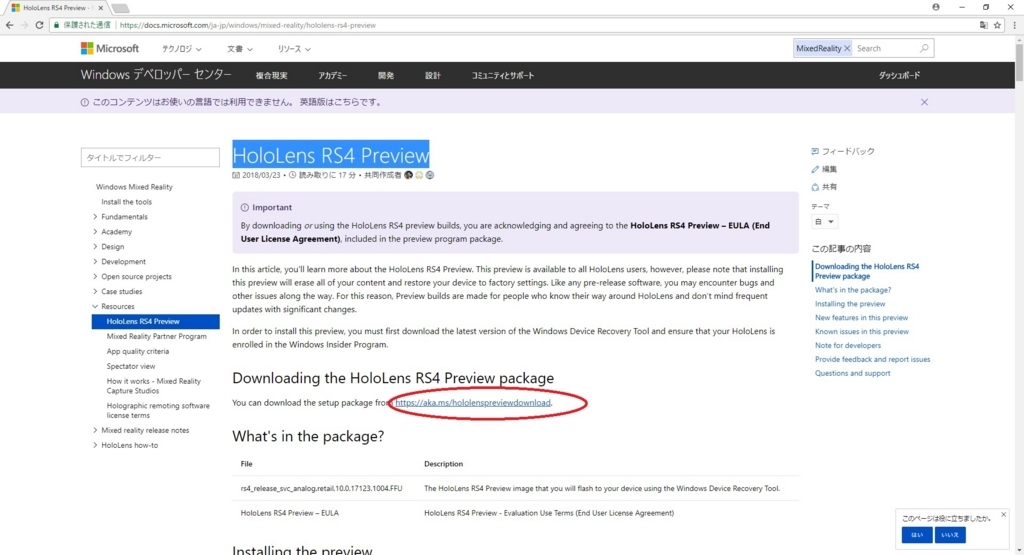
Task: Open Install the tools tree item
Action: pos(127,202)
